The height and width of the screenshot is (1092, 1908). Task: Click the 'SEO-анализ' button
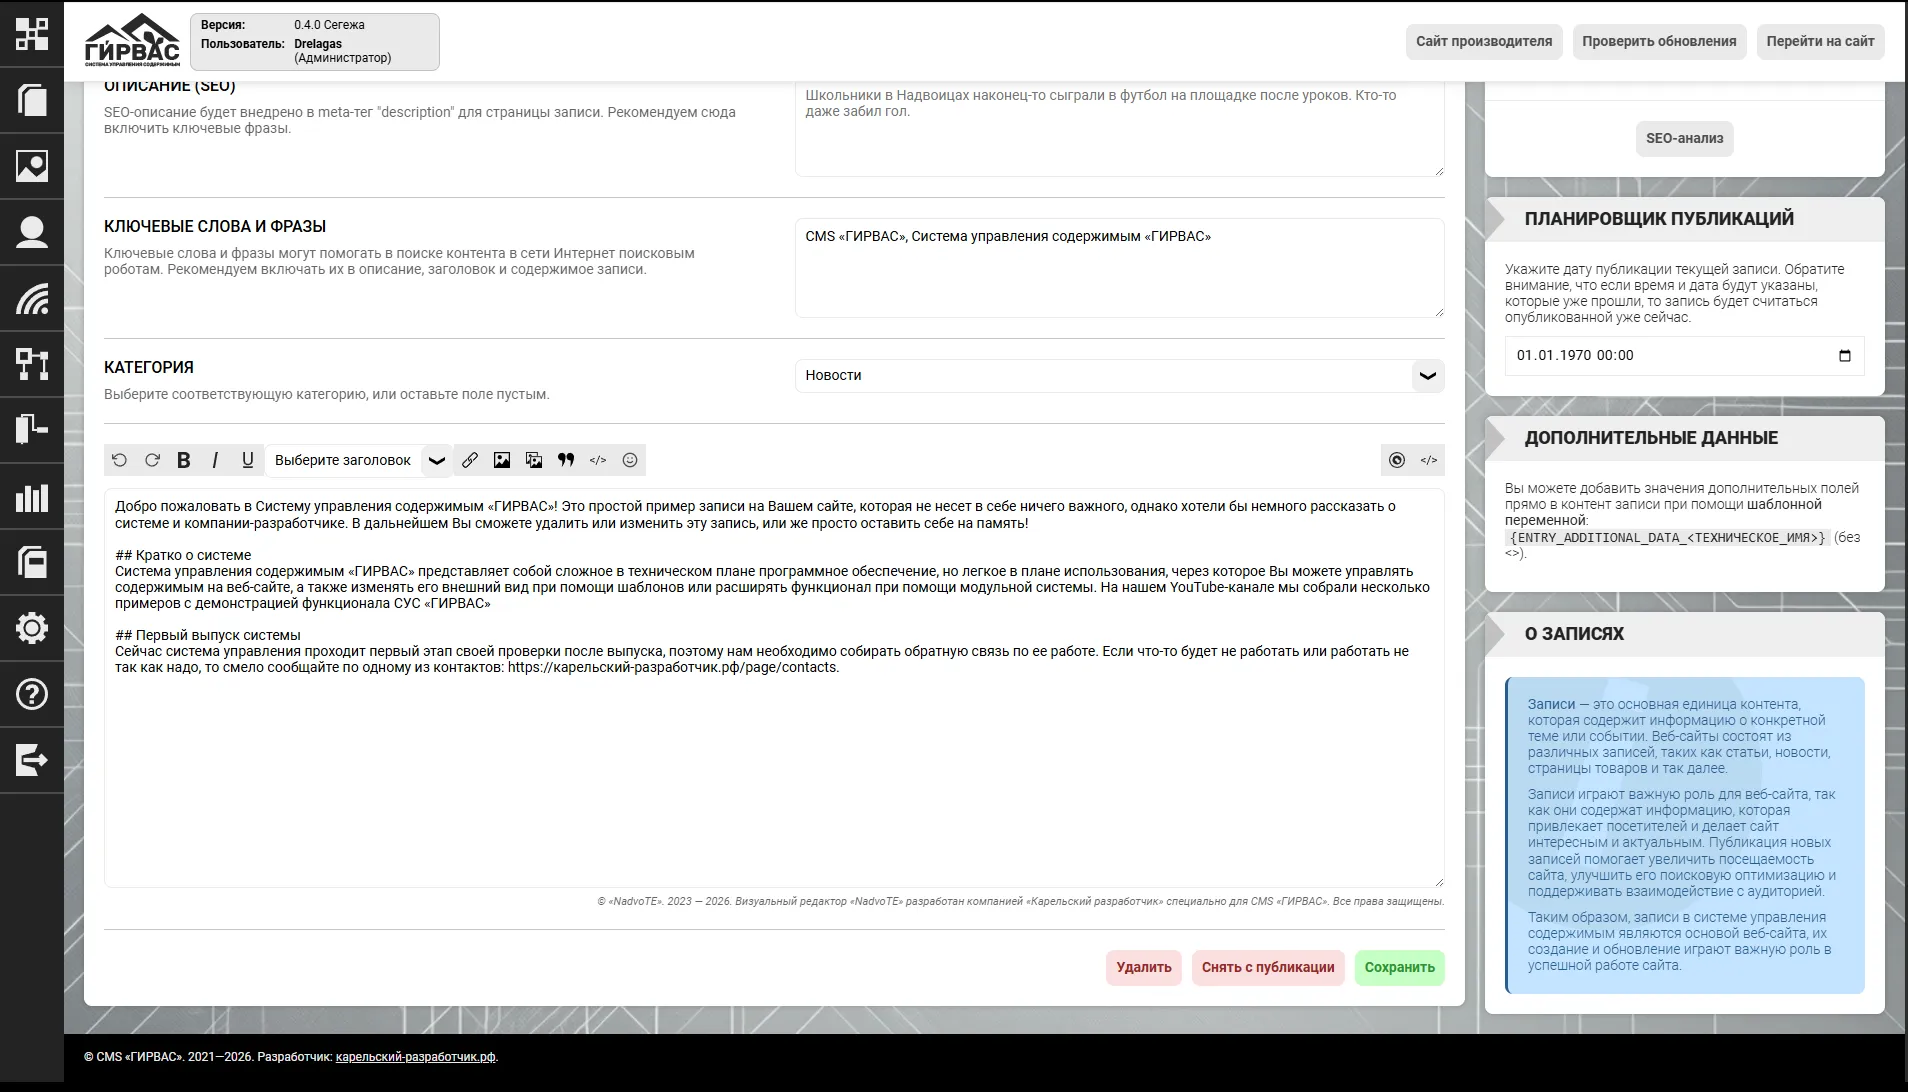(x=1684, y=139)
